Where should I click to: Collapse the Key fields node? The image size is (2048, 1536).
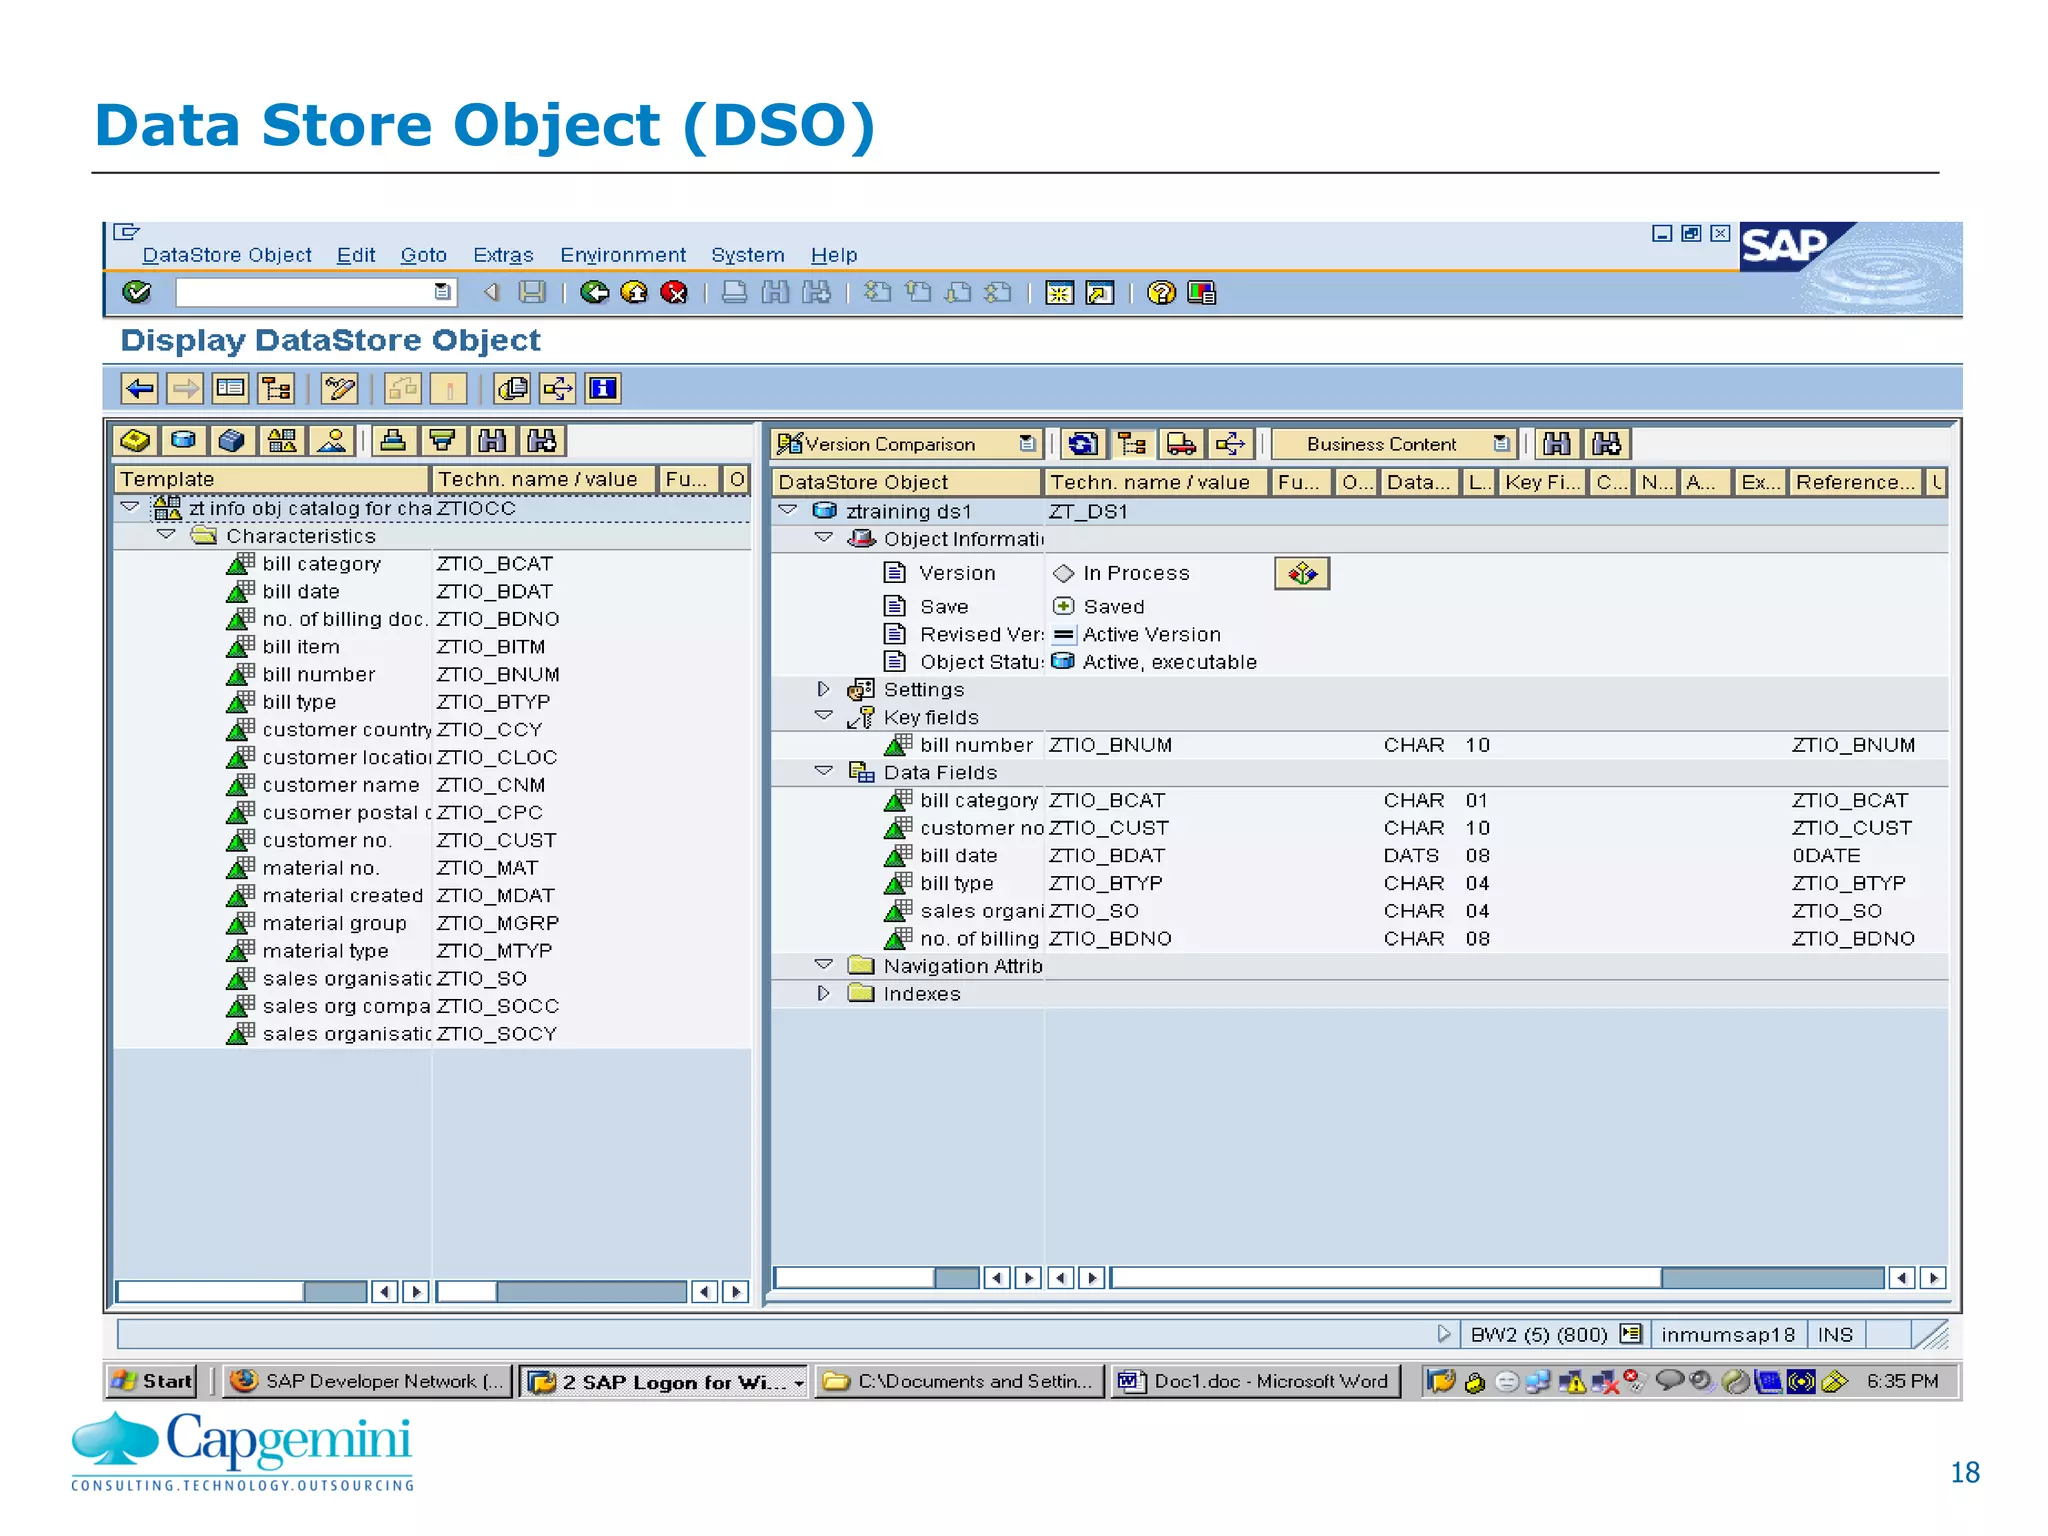(824, 716)
